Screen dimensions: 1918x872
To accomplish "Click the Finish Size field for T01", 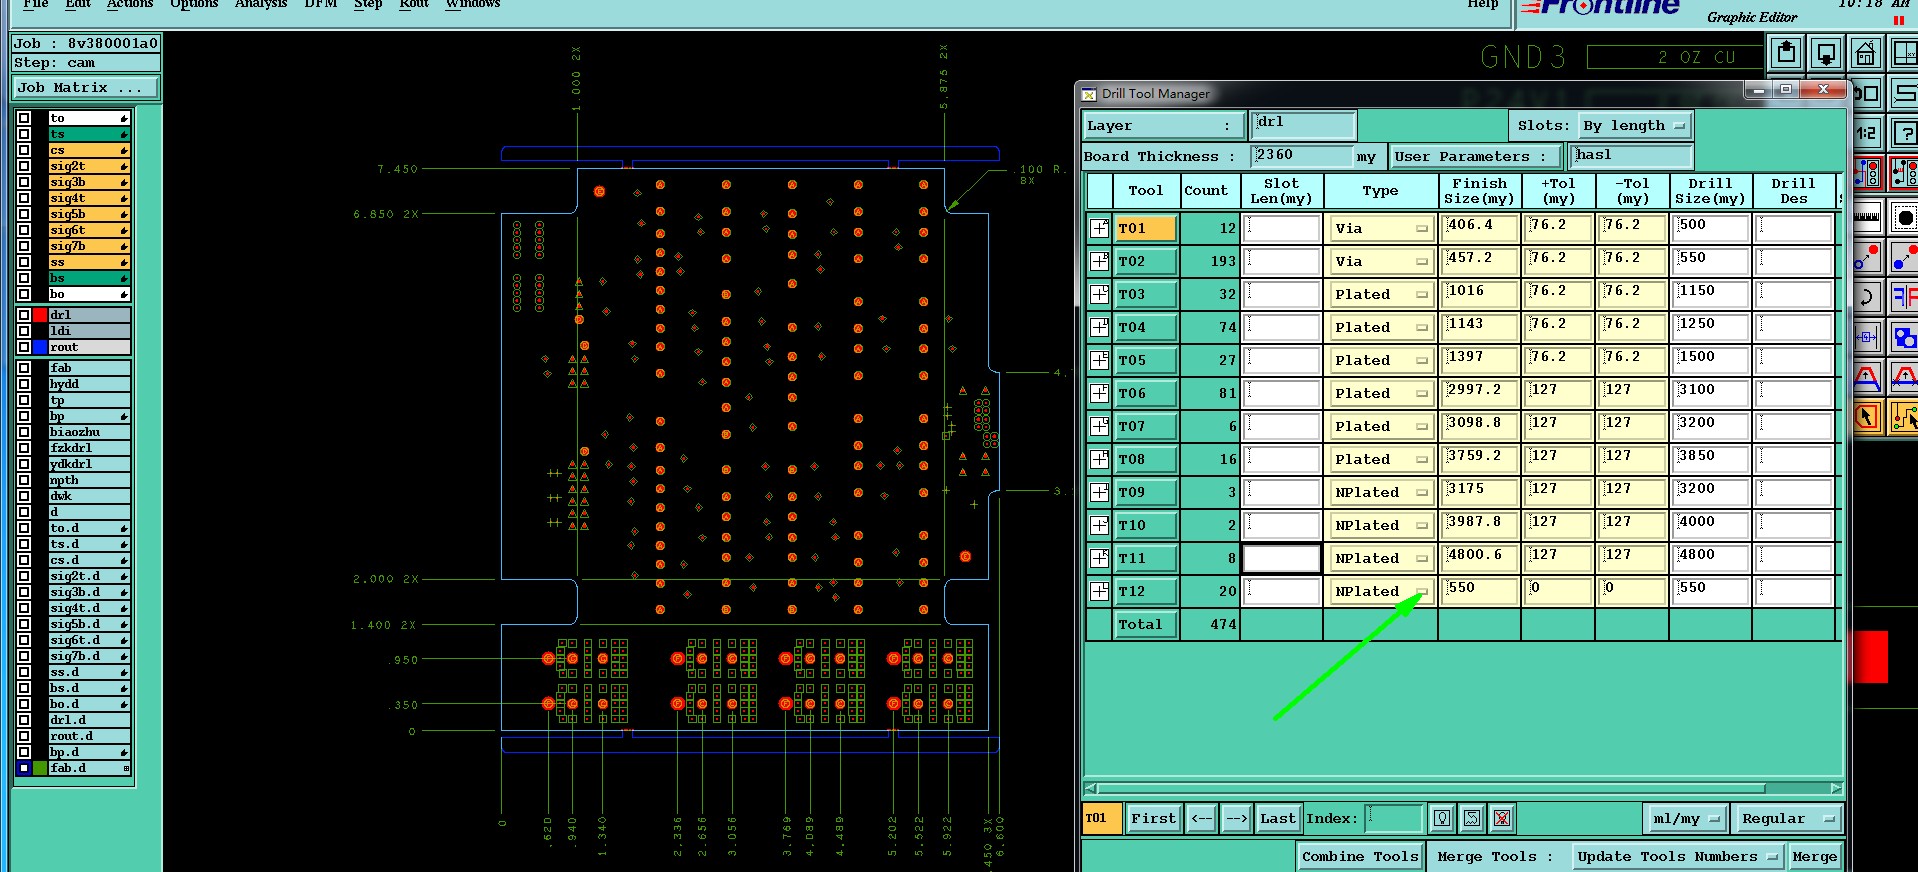I will pos(1478,227).
